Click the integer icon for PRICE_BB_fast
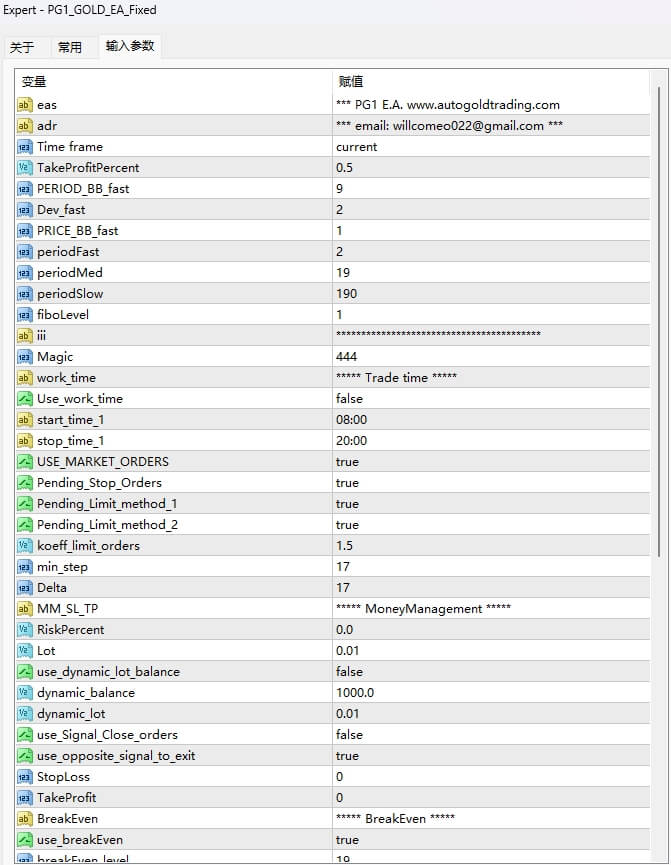671x865 pixels. click(24, 231)
